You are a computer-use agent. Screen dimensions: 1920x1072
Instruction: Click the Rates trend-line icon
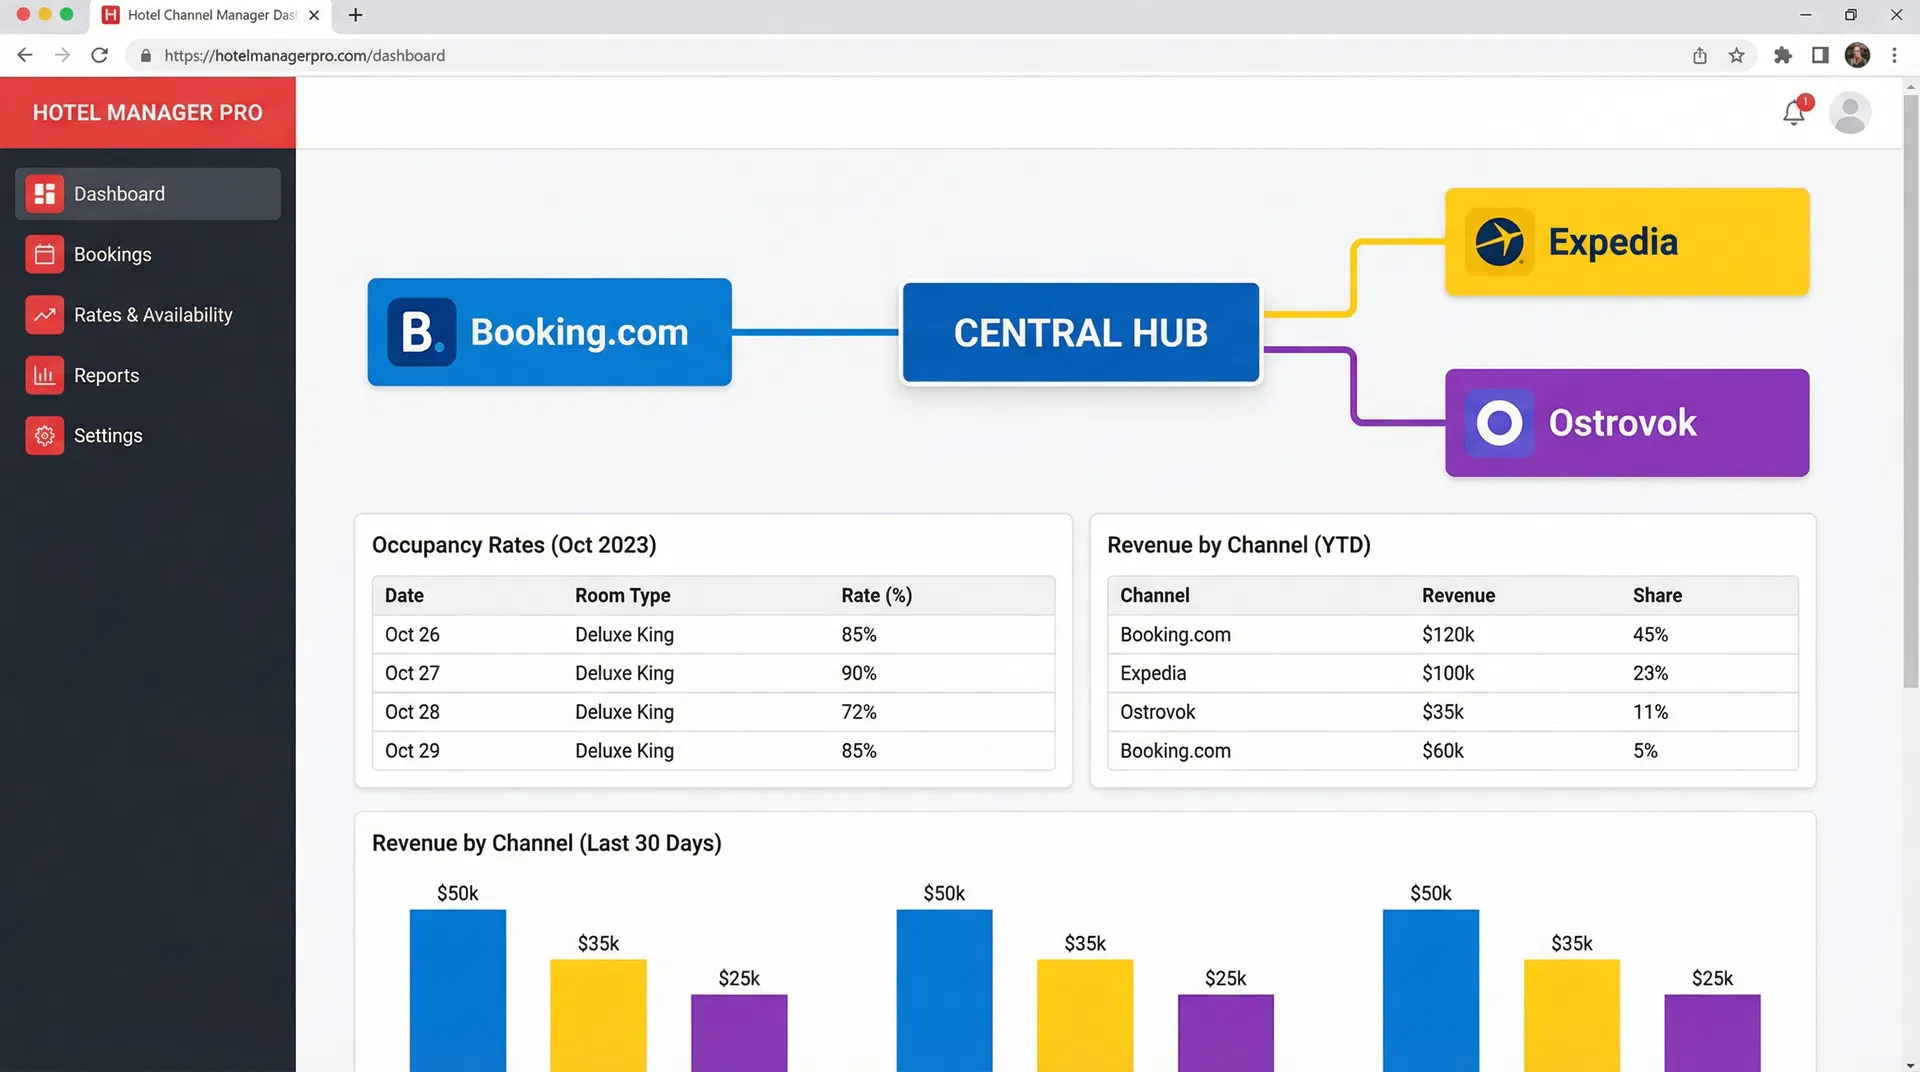click(45, 315)
